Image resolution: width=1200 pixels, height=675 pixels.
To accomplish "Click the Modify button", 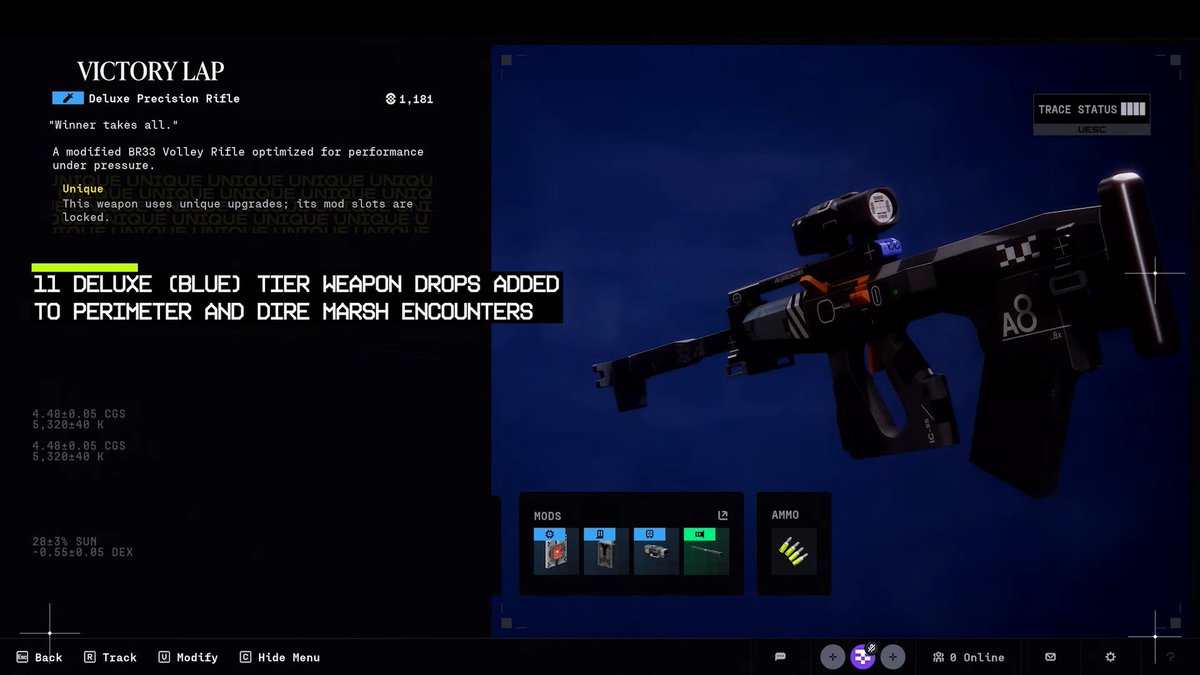I will click(188, 657).
